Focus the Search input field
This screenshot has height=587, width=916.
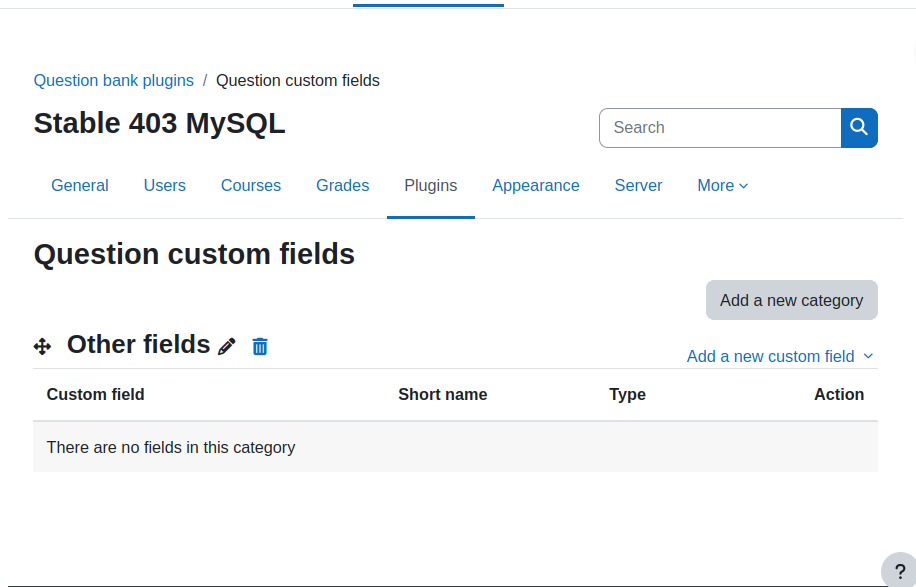pos(720,128)
